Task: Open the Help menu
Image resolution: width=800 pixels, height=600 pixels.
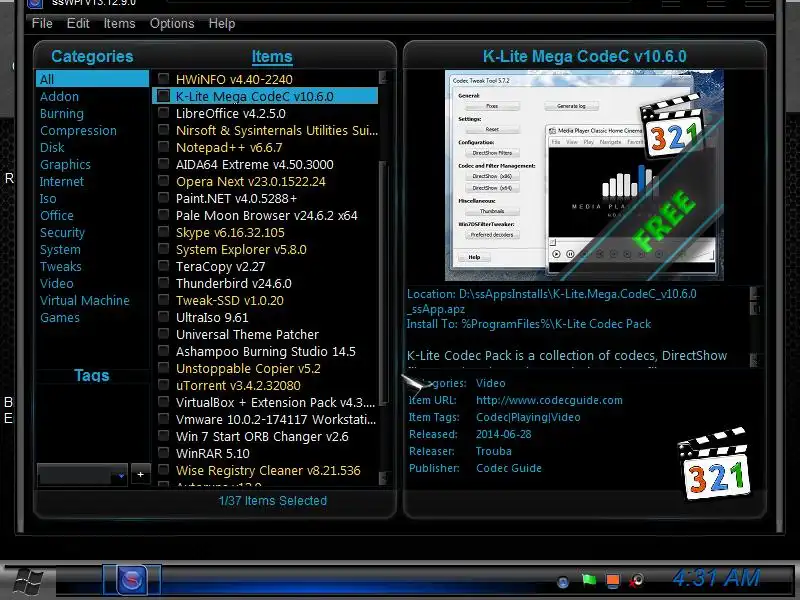Action: (x=222, y=23)
